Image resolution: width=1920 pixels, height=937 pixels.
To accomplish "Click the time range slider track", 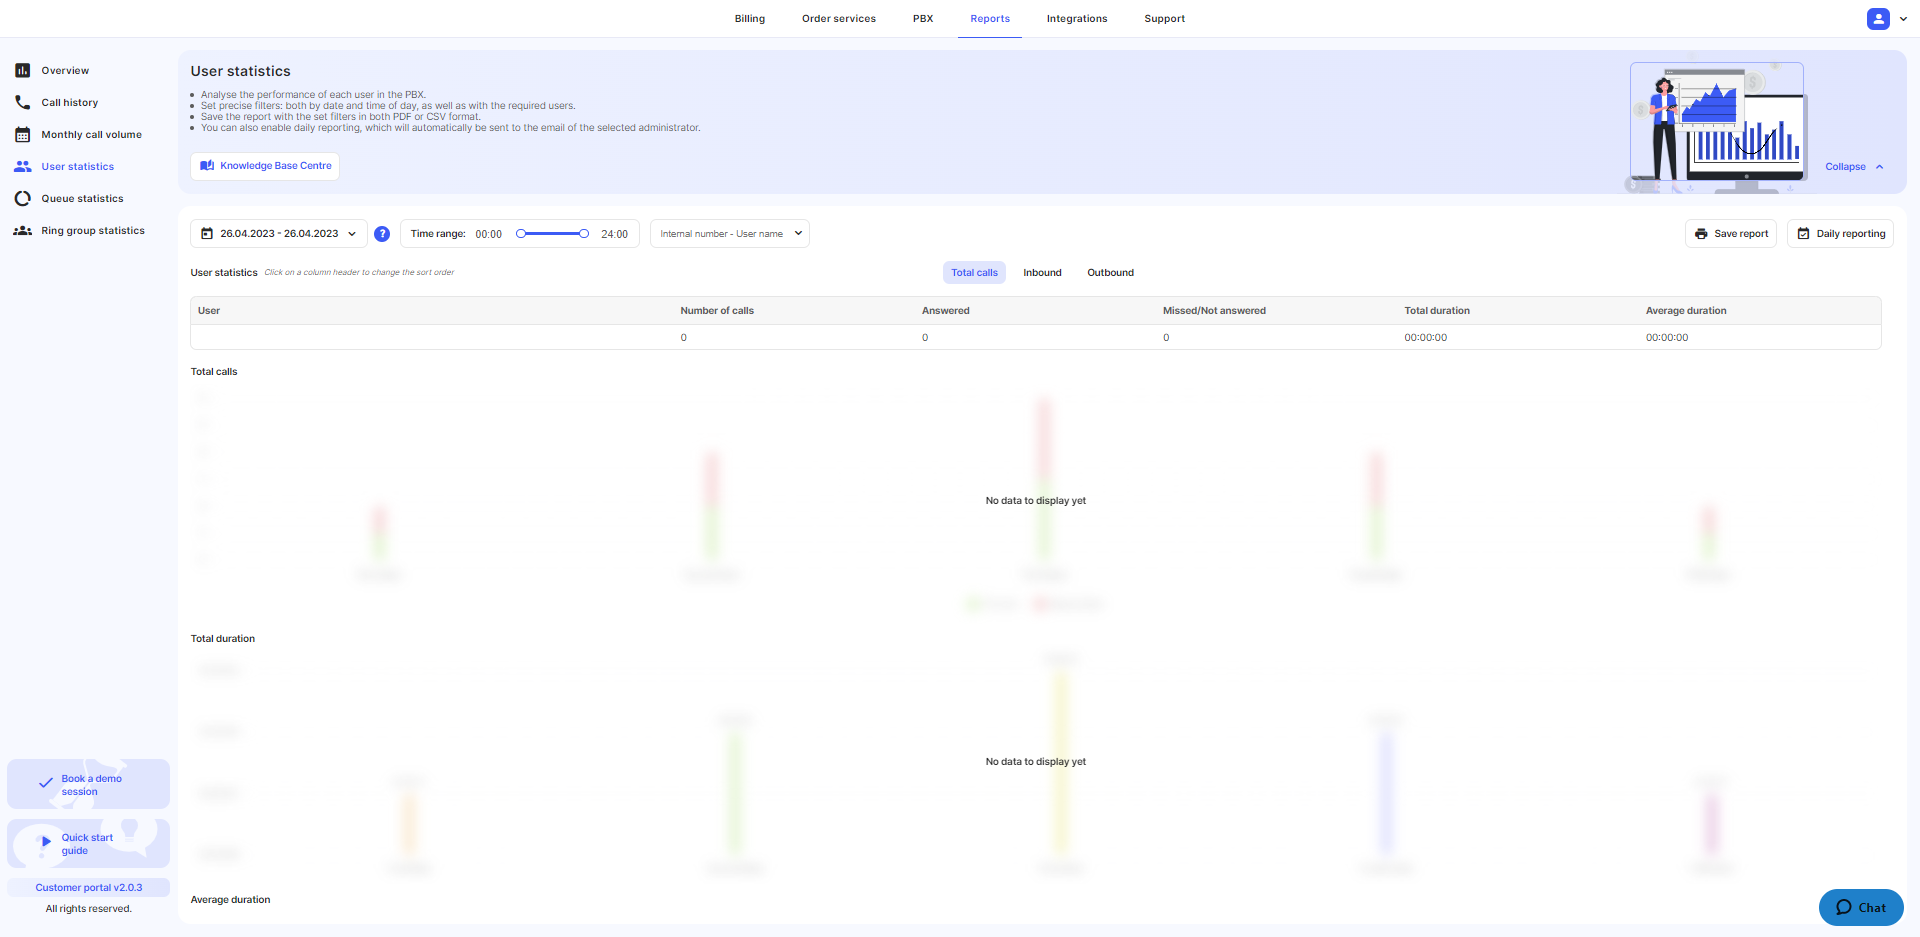I will coord(552,234).
